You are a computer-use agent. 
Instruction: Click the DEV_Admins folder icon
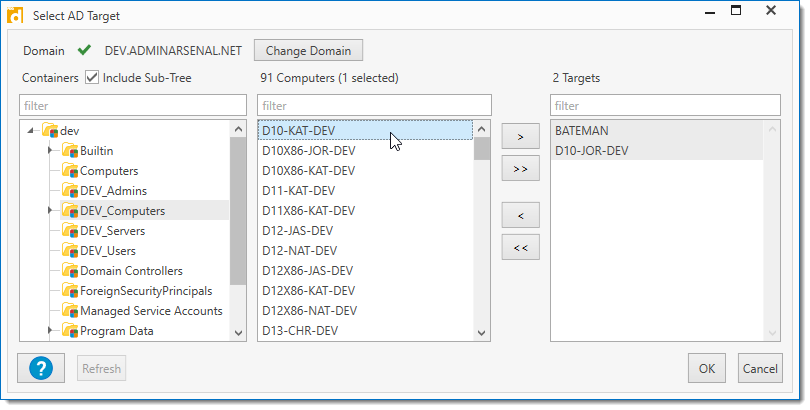pyautogui.click(x=69, y=191)
